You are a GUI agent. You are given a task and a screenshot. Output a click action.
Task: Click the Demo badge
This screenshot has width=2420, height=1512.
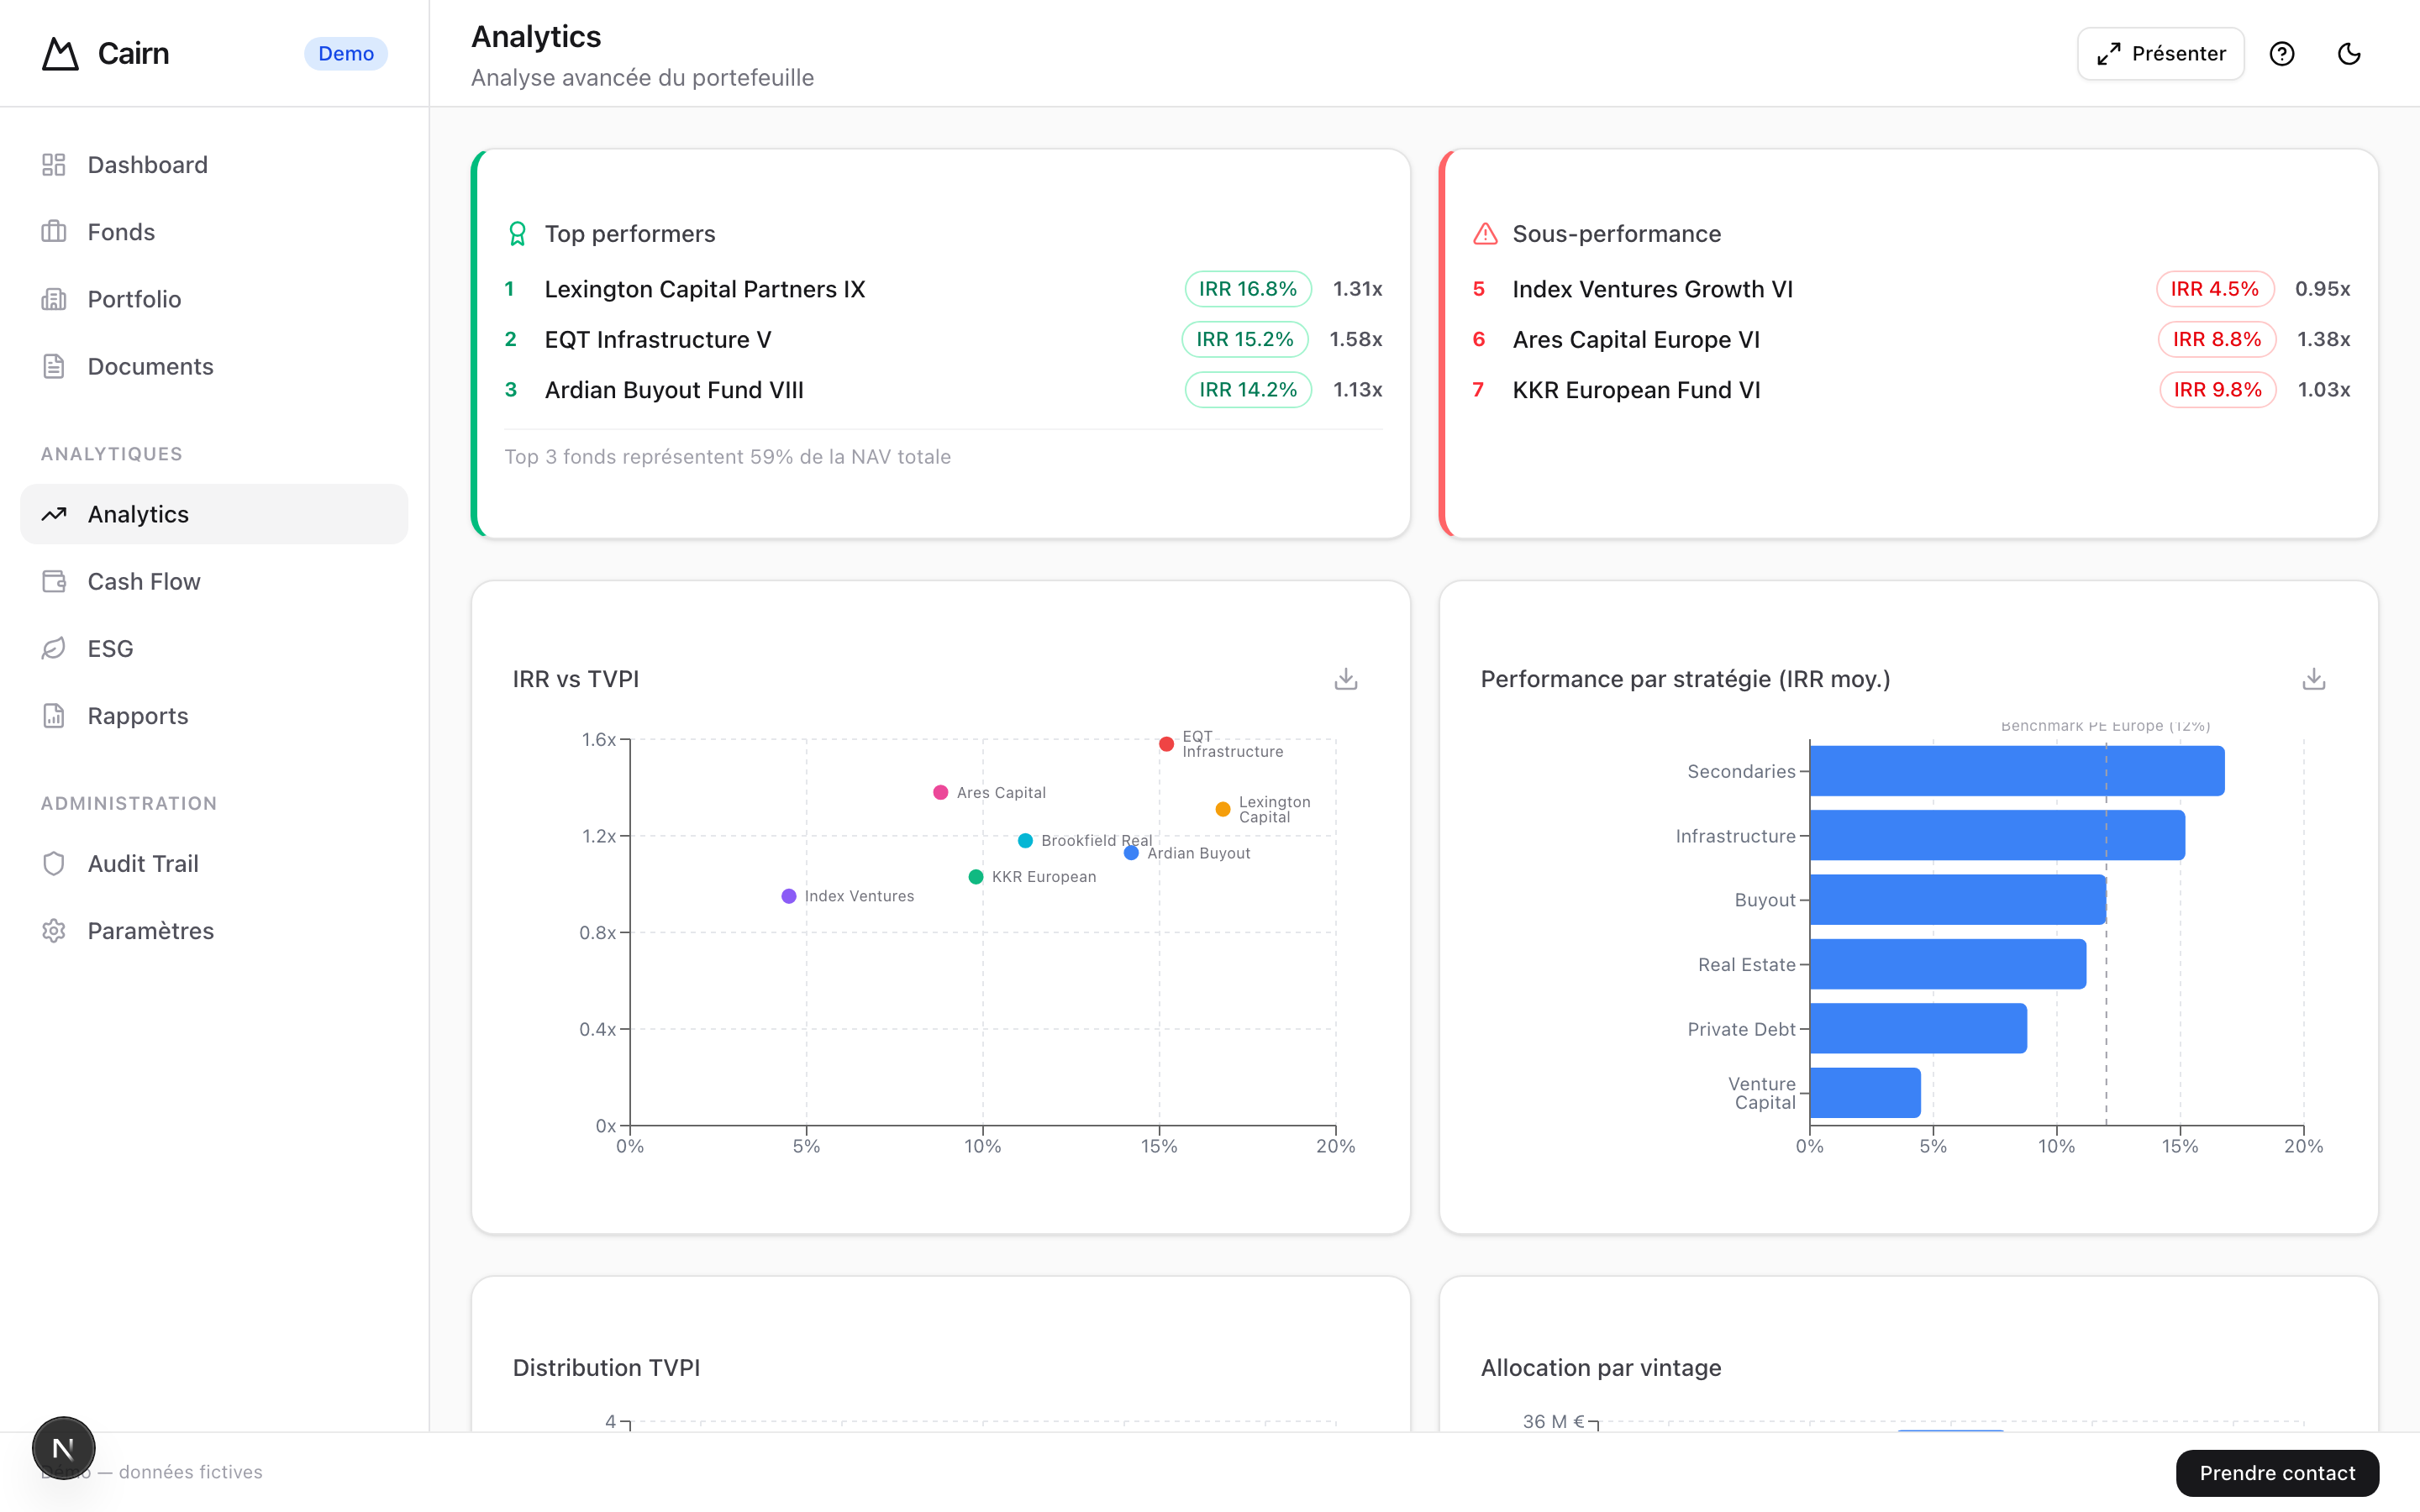[x=345, y=54]
